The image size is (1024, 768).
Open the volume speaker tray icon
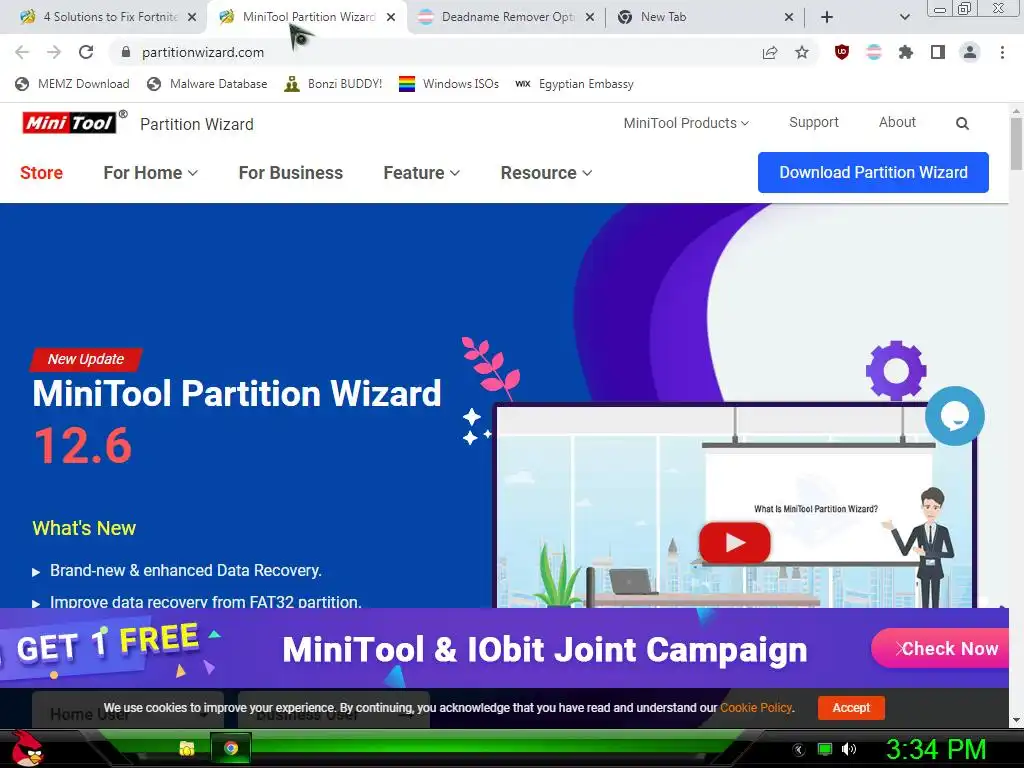click(x=849, y=749)
